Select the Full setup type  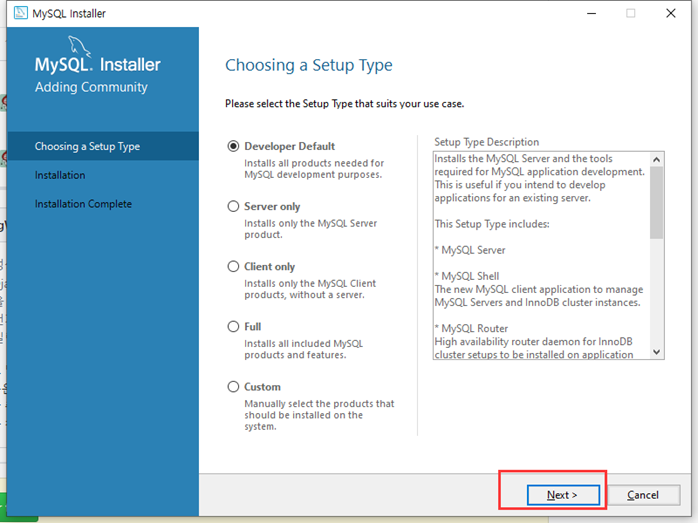[x=233, y=326]
